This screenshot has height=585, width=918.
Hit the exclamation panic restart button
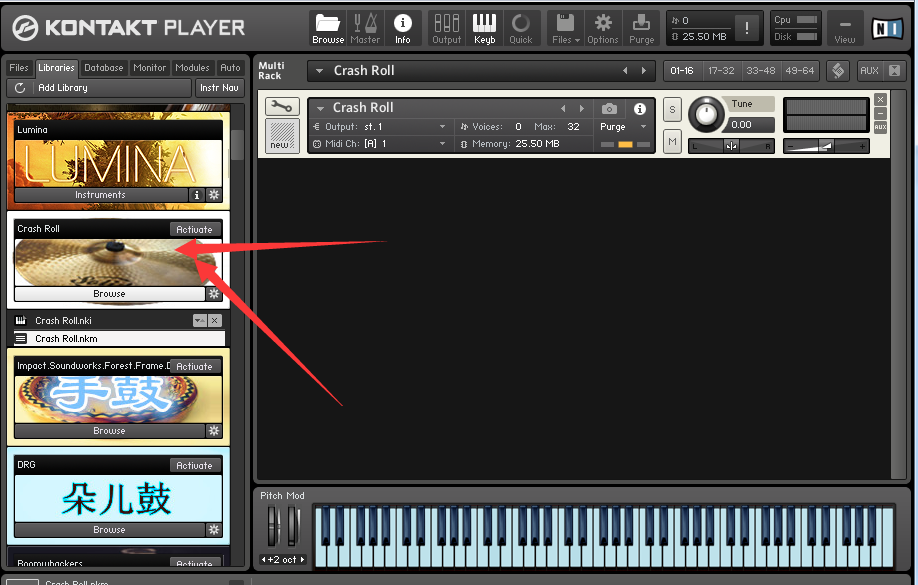[746, 28]
